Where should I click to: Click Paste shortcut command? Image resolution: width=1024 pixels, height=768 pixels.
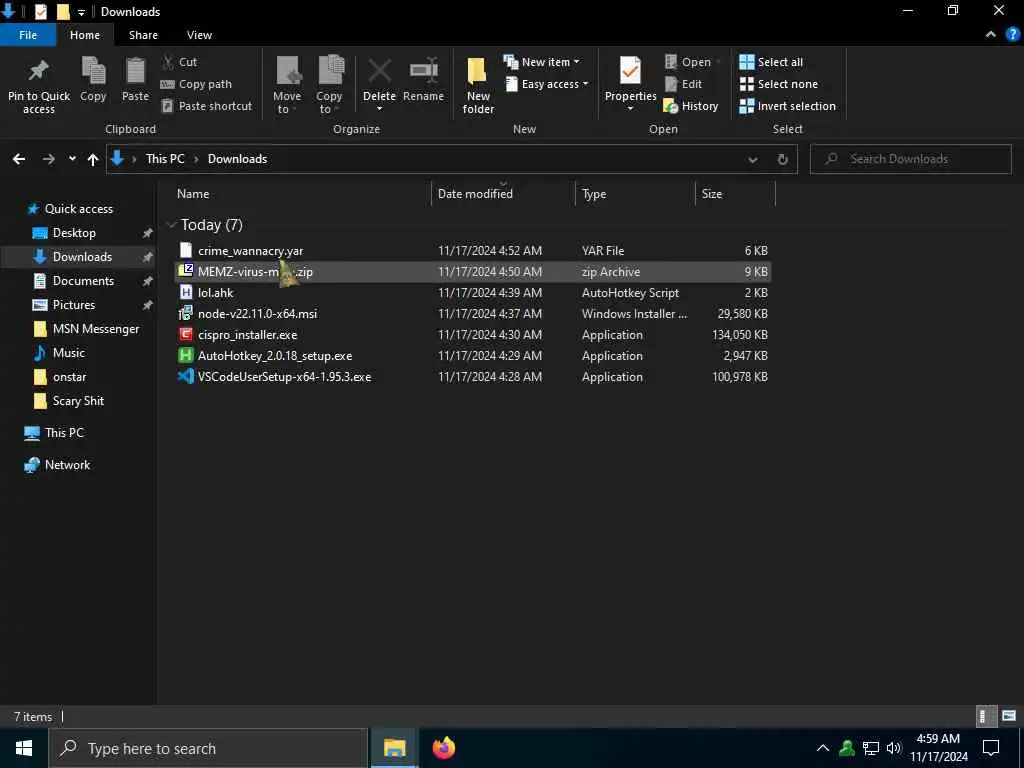coord(206,106)
